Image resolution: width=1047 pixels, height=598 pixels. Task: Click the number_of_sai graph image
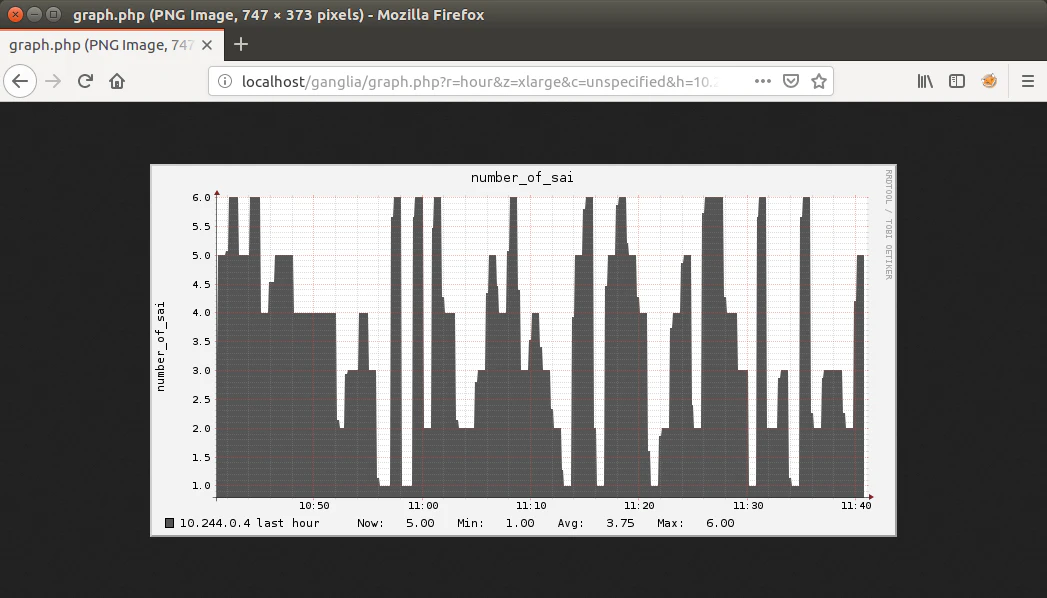tap(524, 350)
